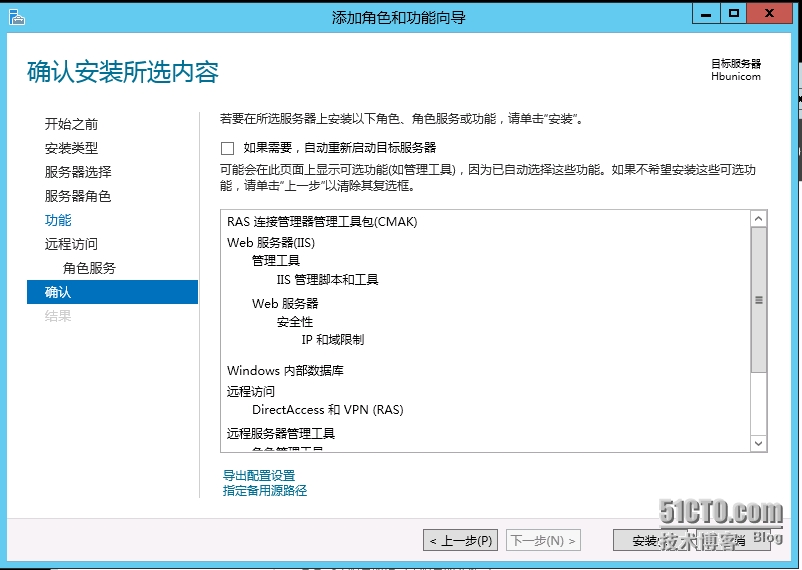Select 远程访问 entry in feature list
This screenshot has width=802, height=570.
pyautogui.click(x=251, y=391)
